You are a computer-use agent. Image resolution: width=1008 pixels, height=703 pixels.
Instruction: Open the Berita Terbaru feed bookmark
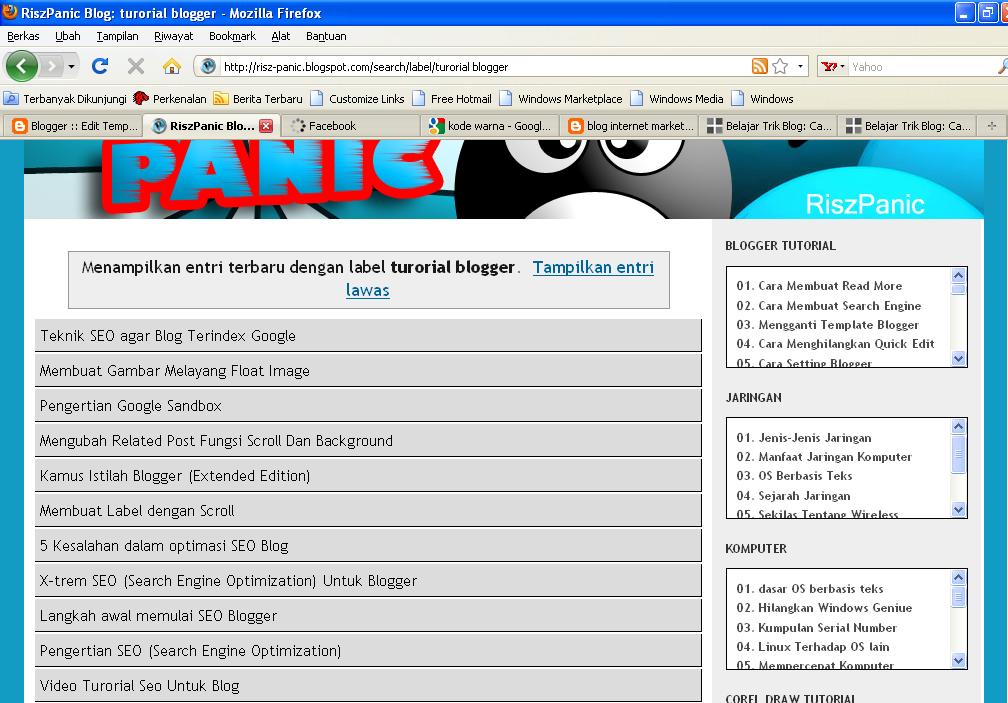click(x=258, y=99)
